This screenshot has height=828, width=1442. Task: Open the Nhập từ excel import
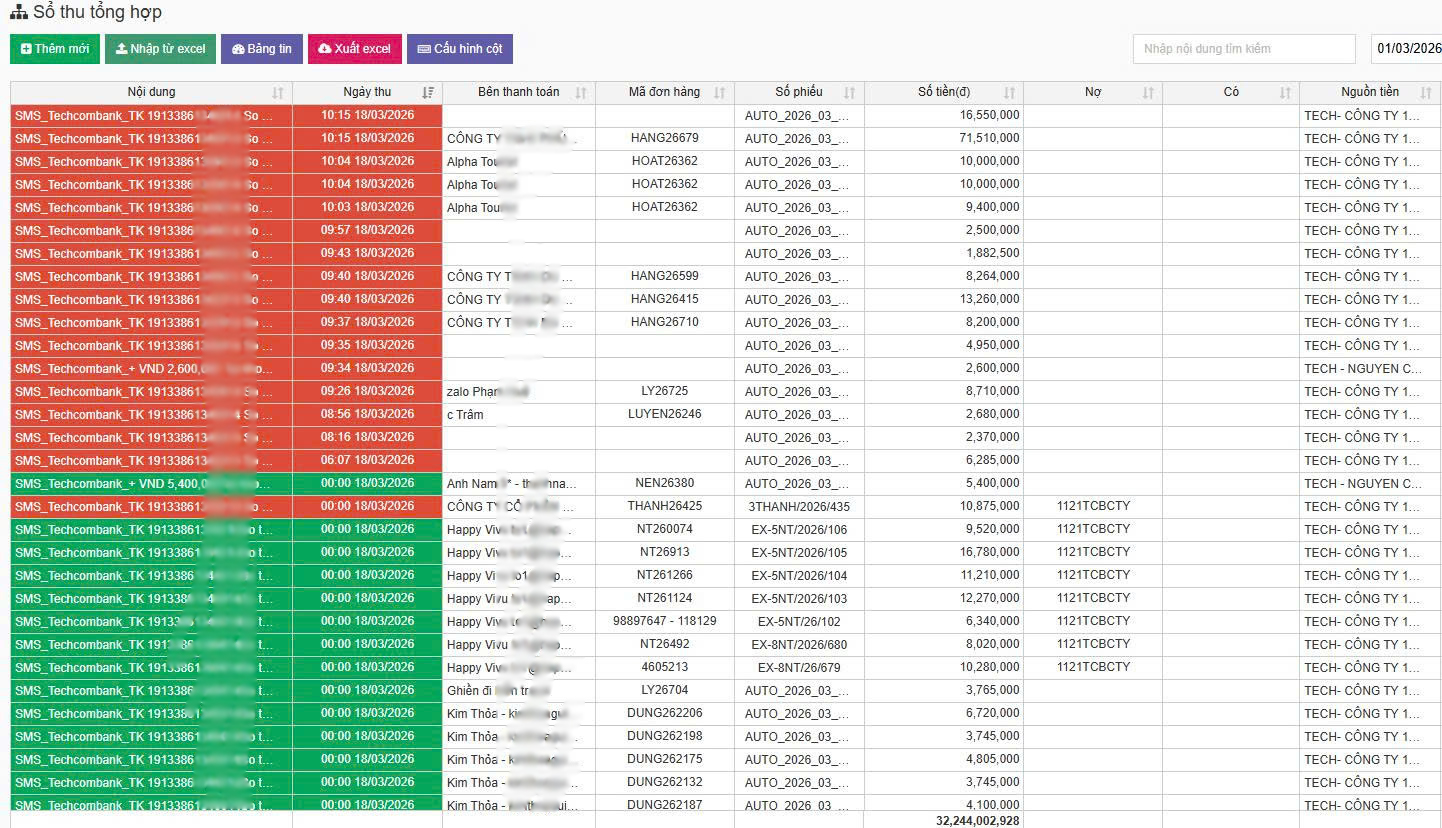(161, 49)
